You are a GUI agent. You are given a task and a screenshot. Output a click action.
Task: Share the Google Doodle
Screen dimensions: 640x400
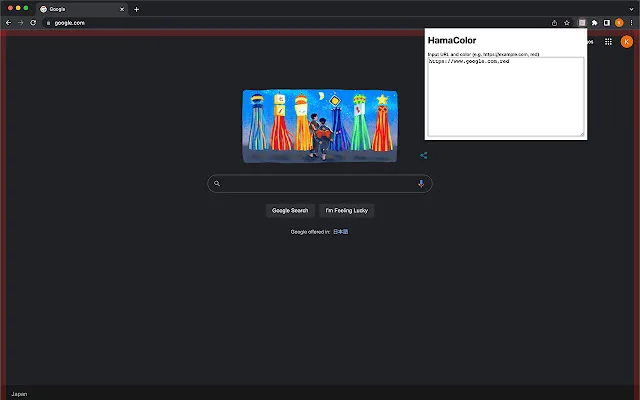click(424, 155)
